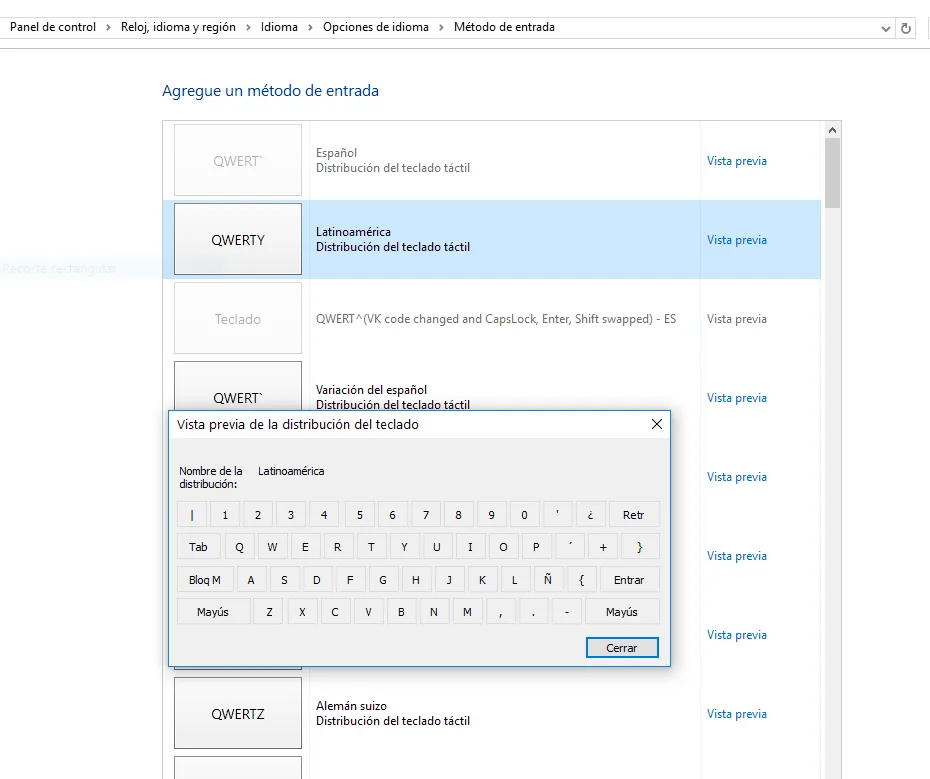Click the | key in preview
Image resolution: width=930 pixels, height=779 pixels.
pyautogui.click(x=192, y=514)
